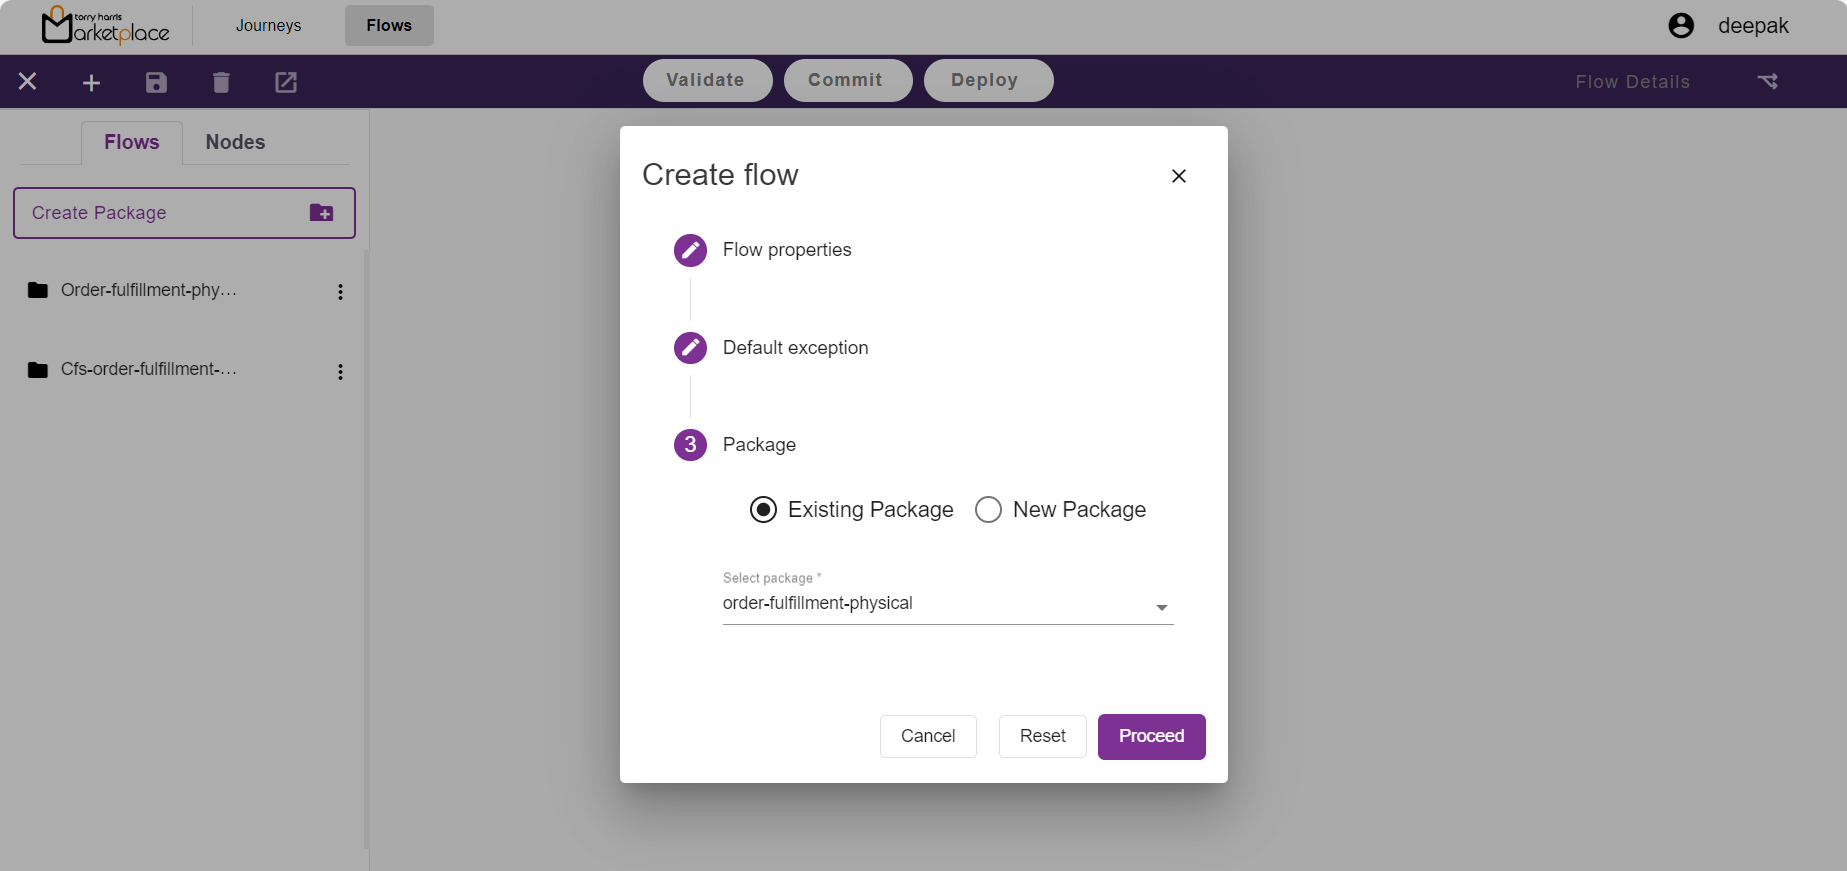The width and height of the screenshot is (1847, 871).
Task: Open the Journeys menu item
Action: coord(268,26)
